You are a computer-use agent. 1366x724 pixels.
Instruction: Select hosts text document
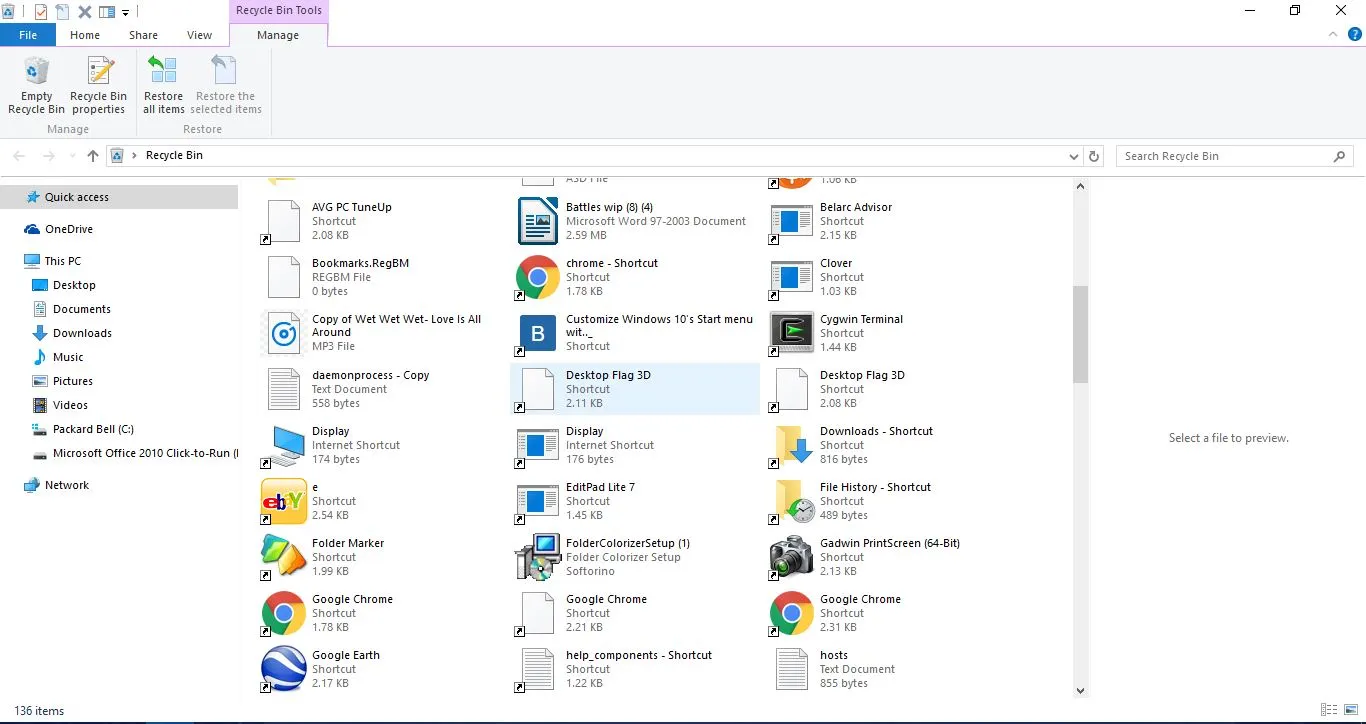tap(890, 669)
